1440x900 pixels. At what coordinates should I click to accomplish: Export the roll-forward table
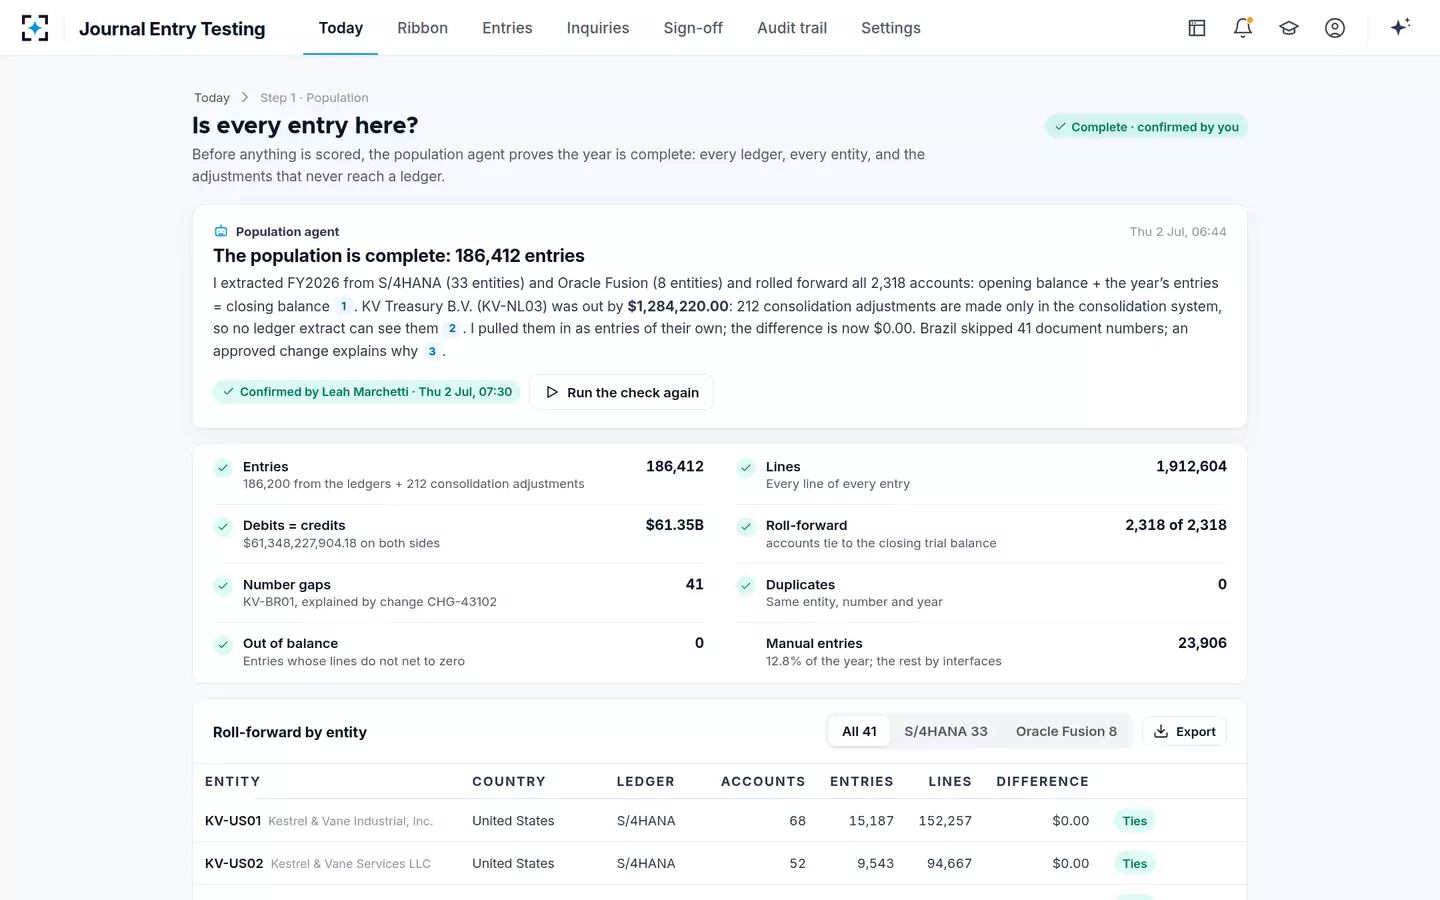tap(1184, 731)
